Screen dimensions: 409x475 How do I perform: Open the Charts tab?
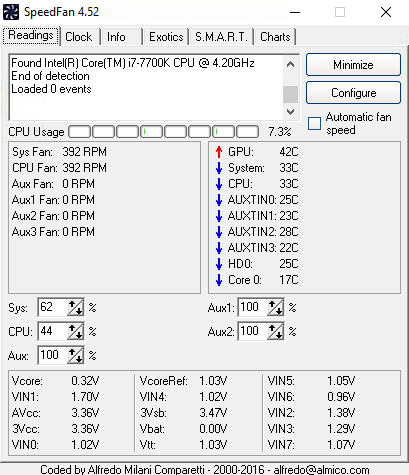point(275,37)
